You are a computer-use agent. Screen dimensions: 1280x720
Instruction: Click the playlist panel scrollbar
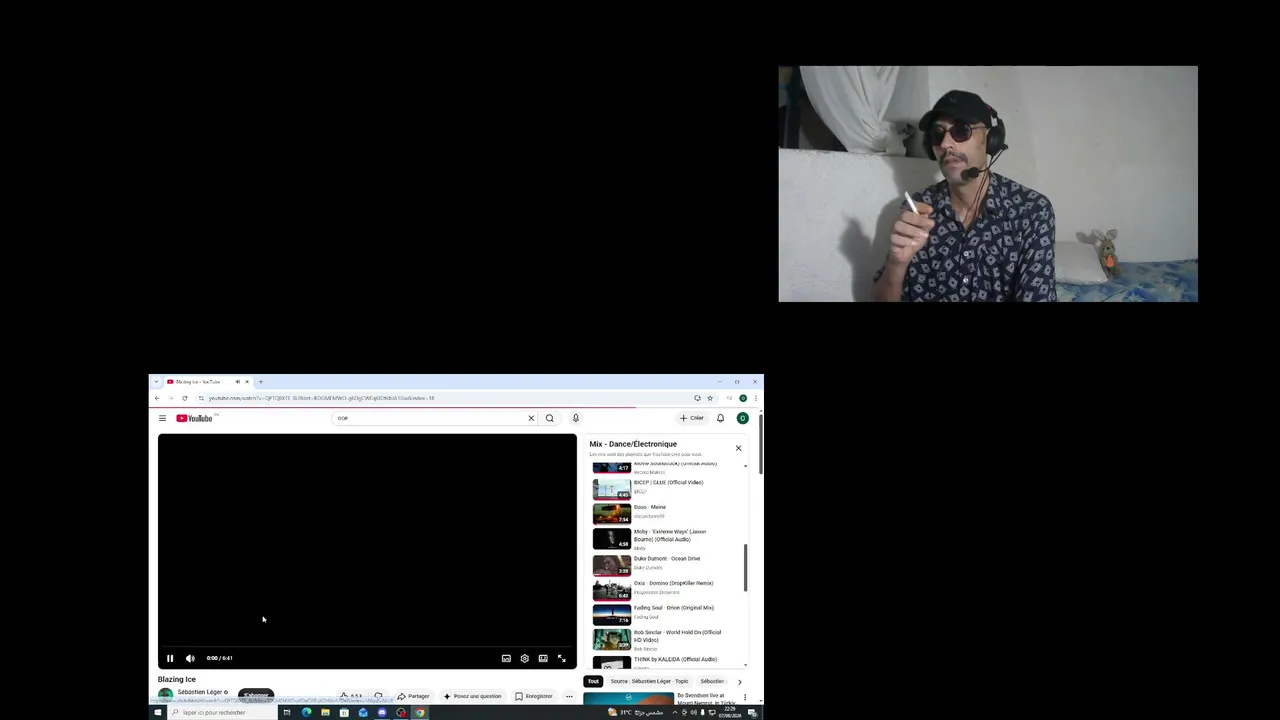(x=746, y=567)
